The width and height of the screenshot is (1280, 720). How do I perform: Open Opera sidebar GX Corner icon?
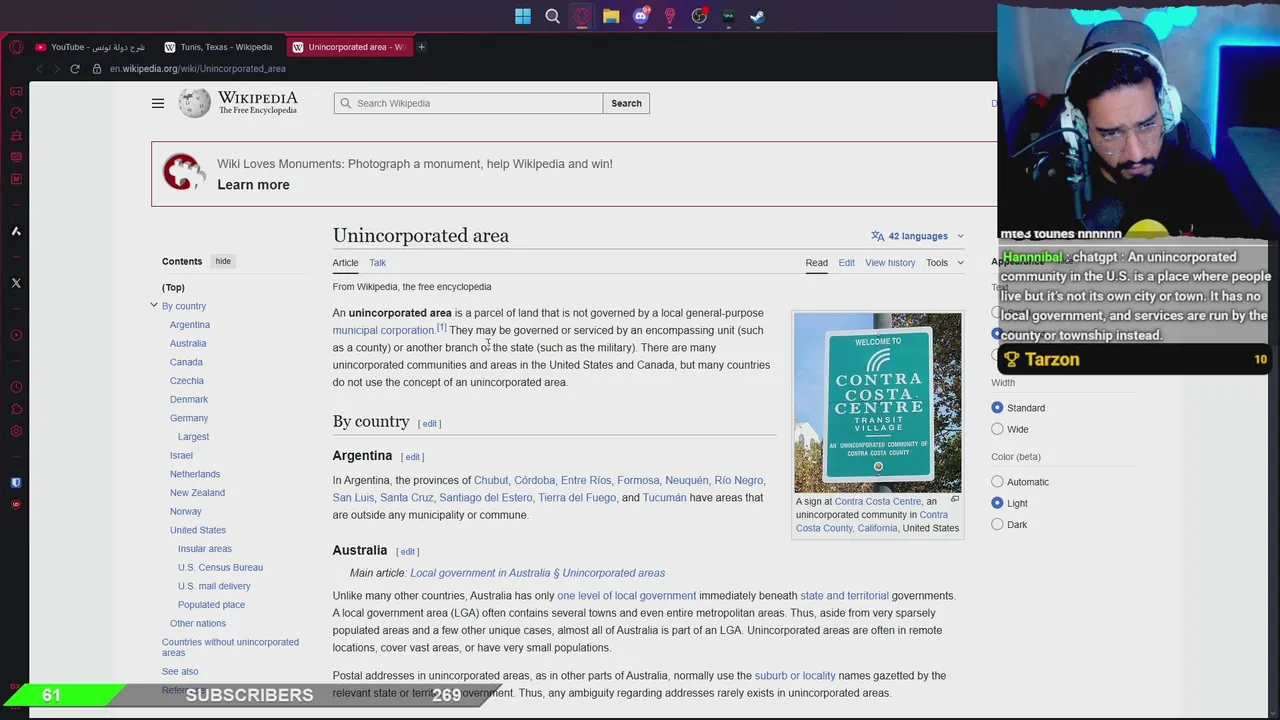(x=16, y=91)
